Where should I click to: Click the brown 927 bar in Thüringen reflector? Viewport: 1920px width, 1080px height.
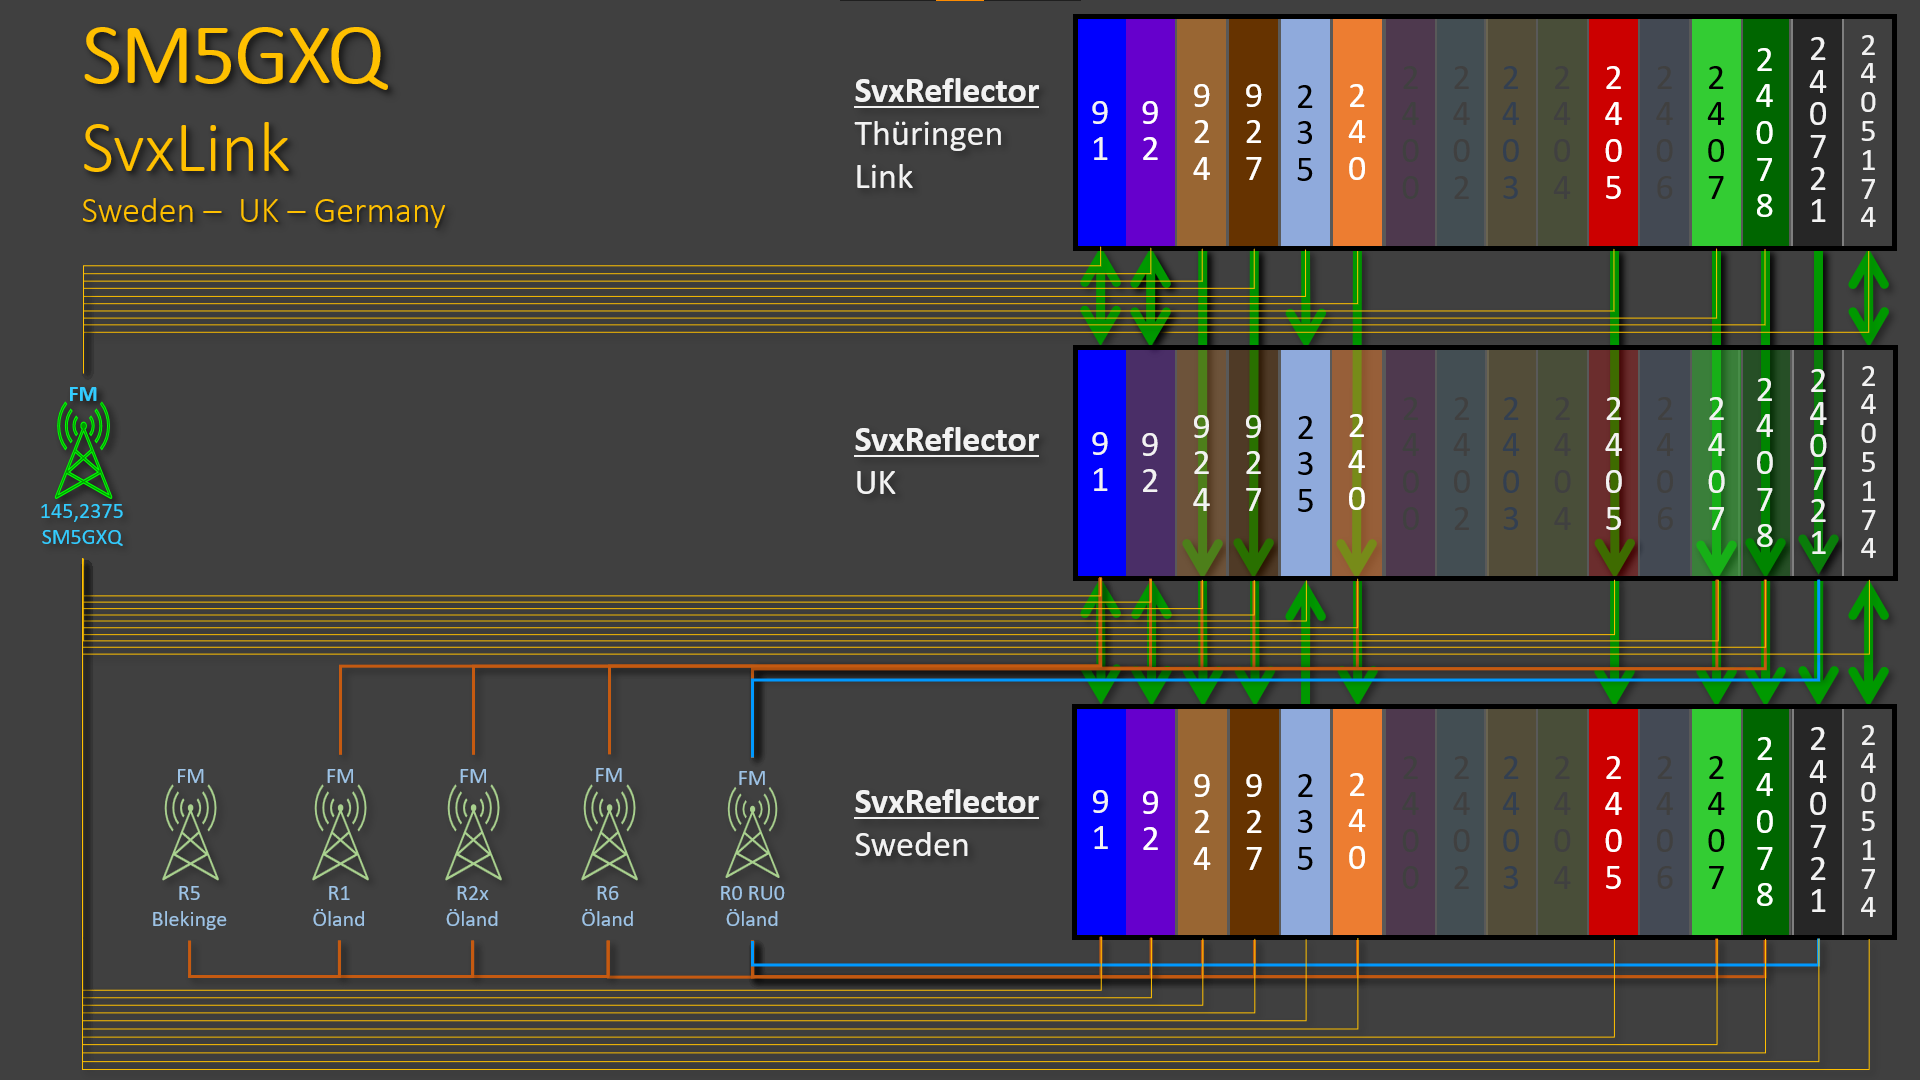[x=1253, y=132]
